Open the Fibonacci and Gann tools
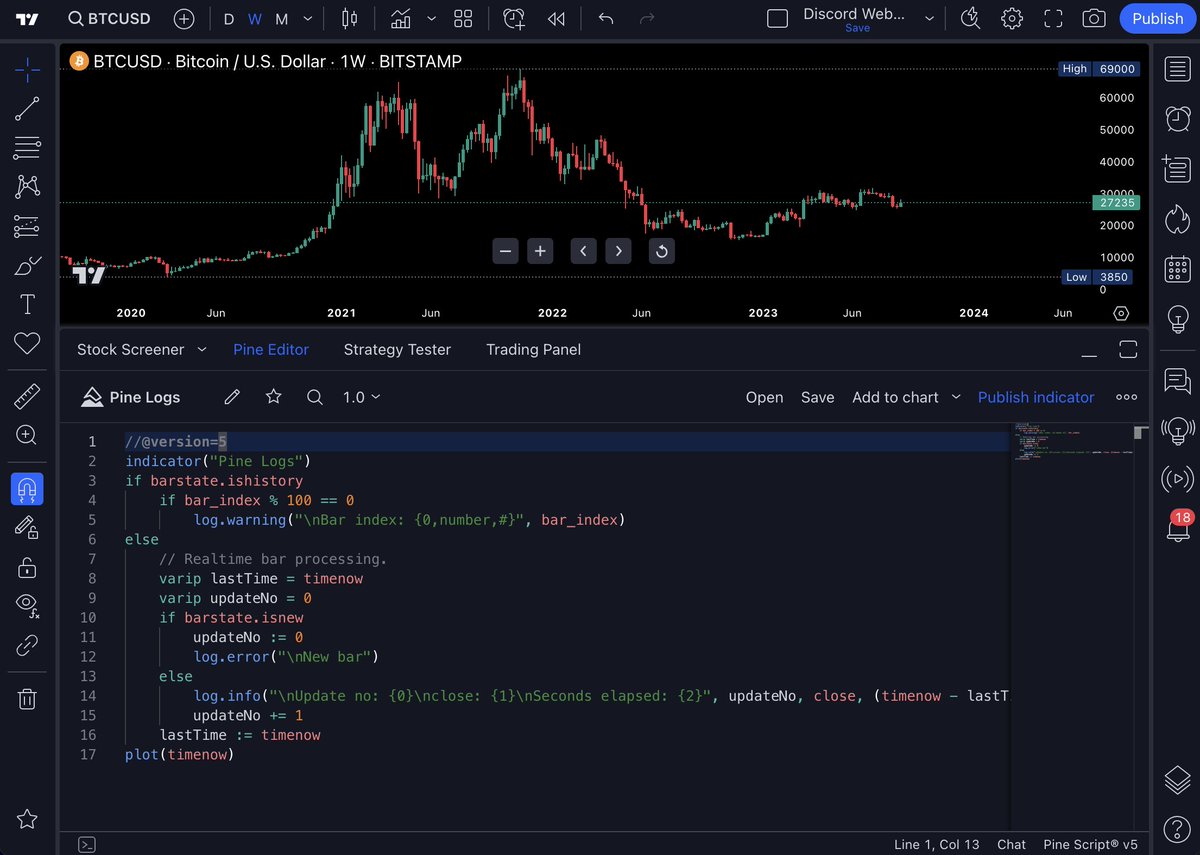The image size is (1200, 855). point(27,148)
